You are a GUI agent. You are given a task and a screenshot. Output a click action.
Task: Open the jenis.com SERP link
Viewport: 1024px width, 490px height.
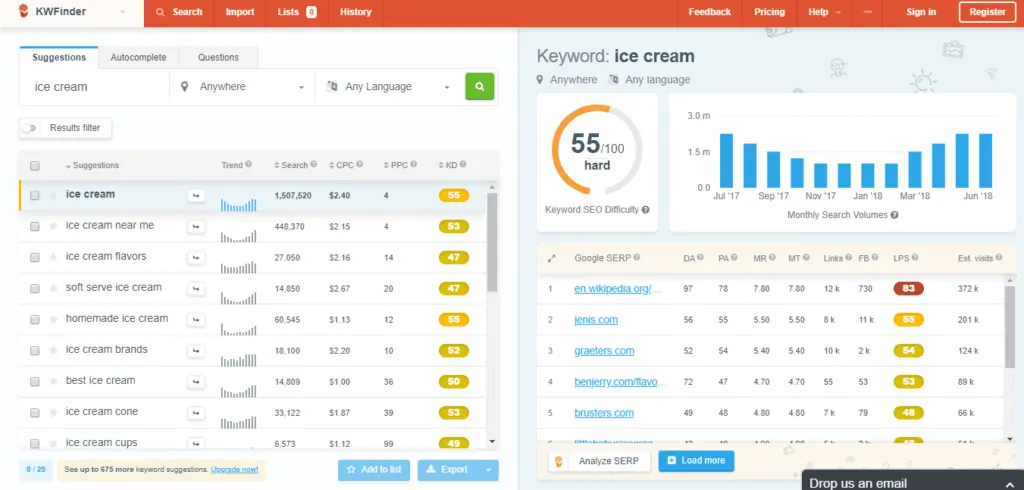[596, 320]
